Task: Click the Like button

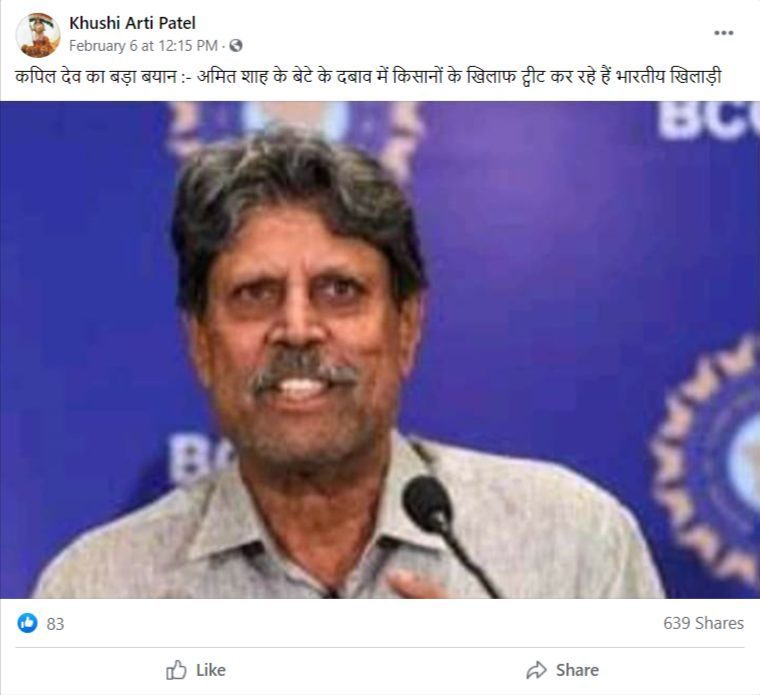Action: [196, 670]
